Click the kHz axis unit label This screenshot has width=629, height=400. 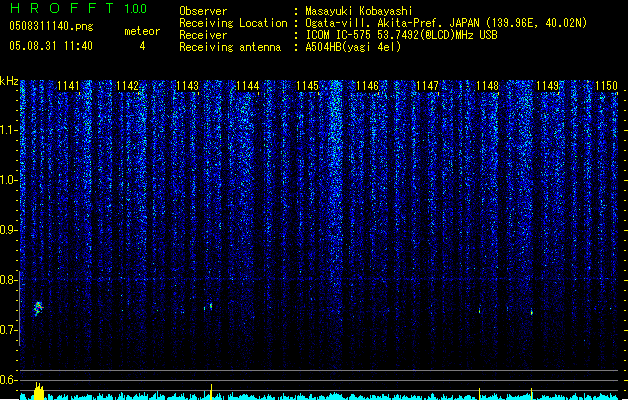point(9,81)
